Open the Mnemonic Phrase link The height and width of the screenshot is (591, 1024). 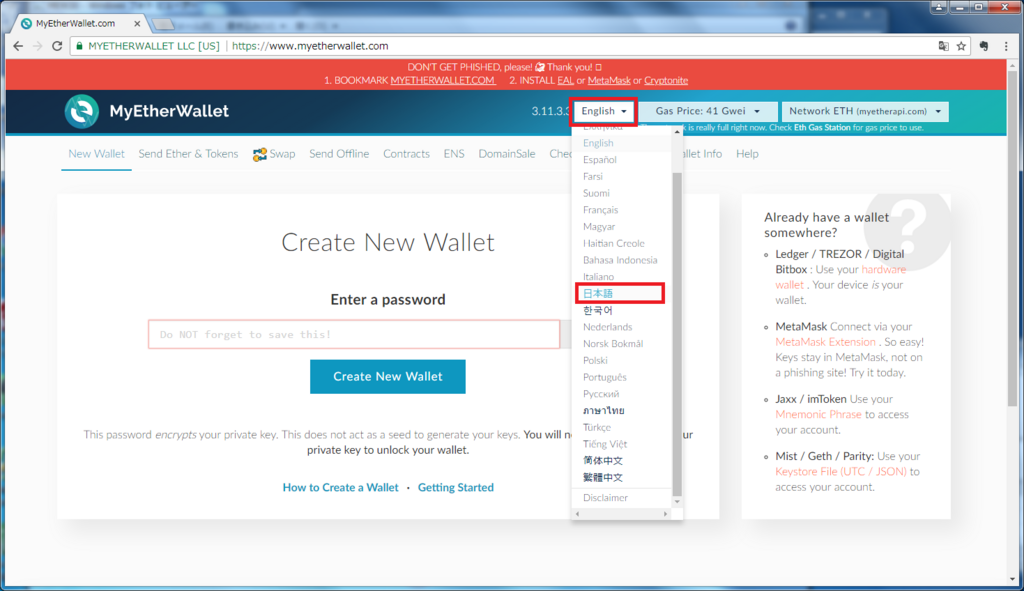coord(818,415)
